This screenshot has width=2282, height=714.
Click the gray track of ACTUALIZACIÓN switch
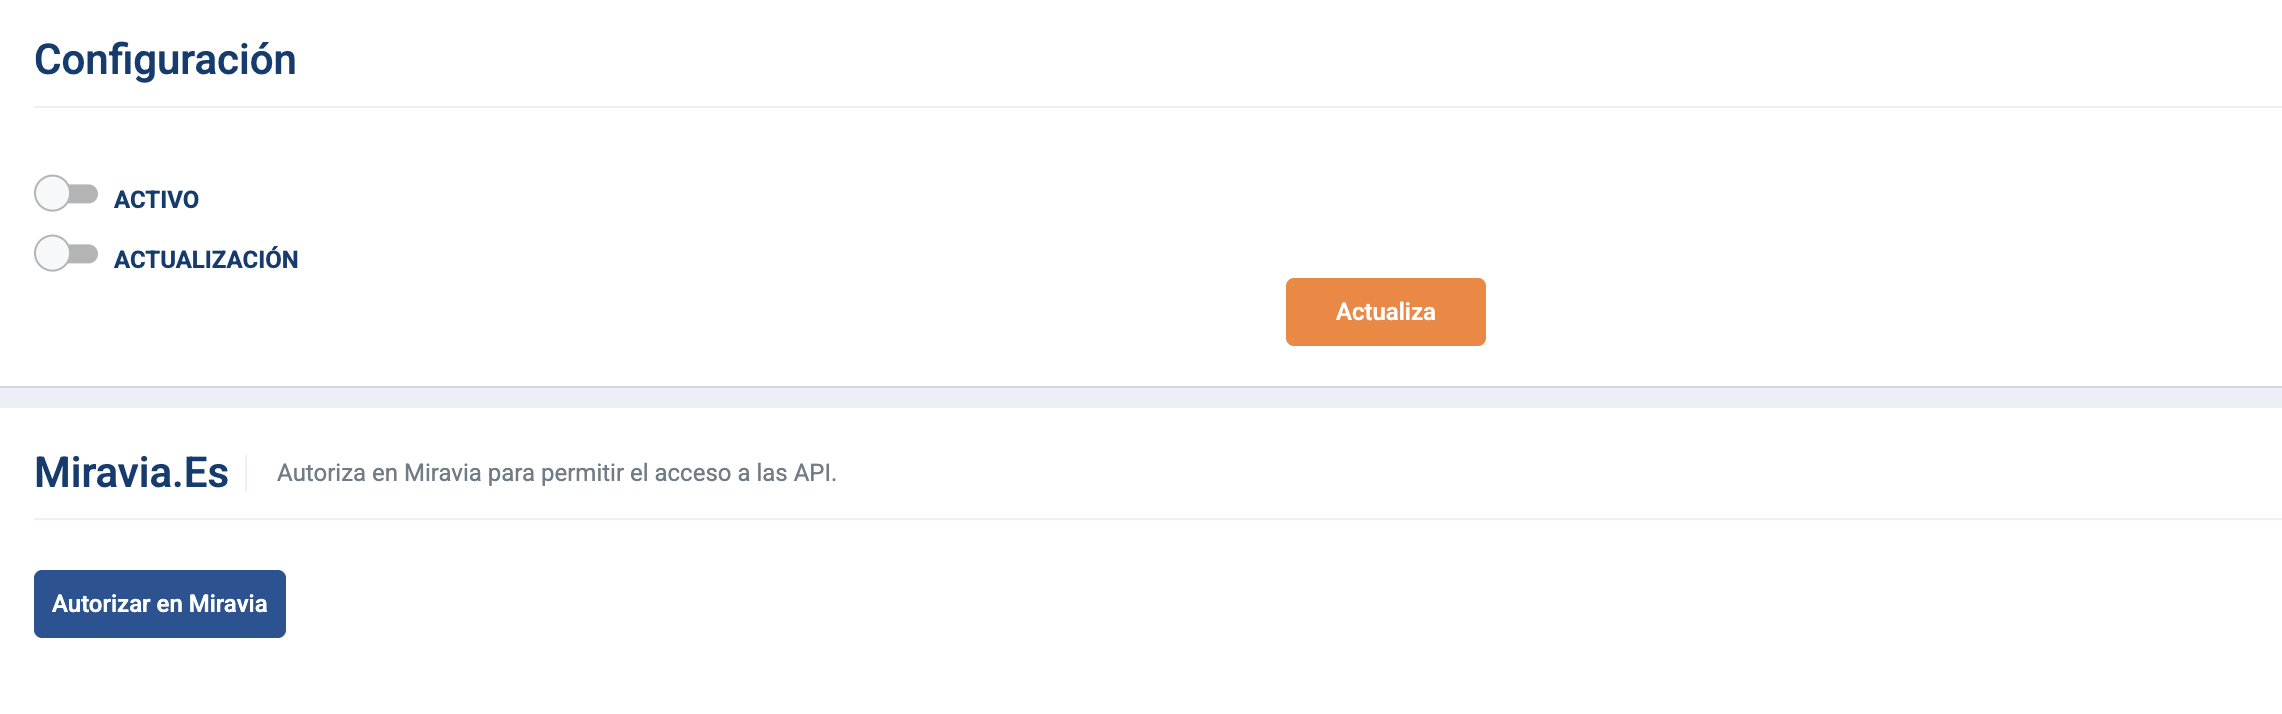tap(84, 253)
